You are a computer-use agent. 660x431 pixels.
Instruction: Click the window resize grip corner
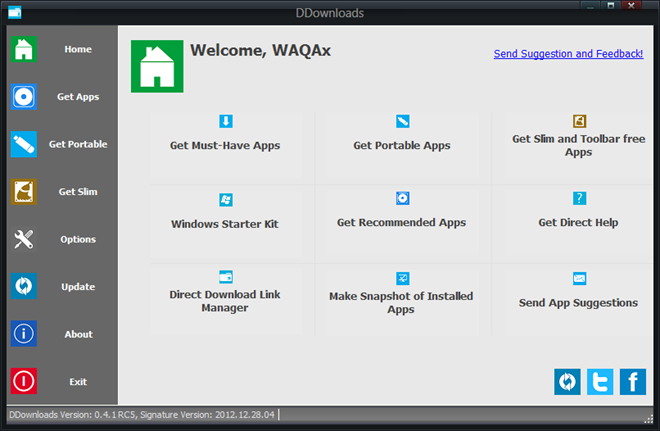[649, 418]
